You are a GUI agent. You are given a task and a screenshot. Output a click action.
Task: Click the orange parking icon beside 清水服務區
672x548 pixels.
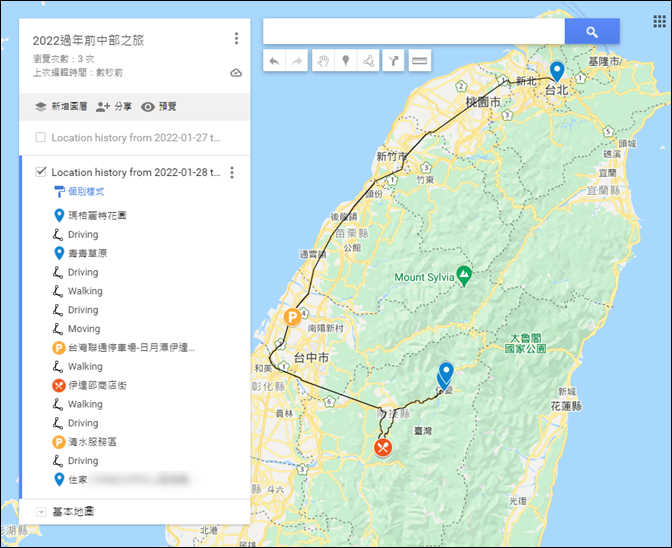click(x=59, y=442)
